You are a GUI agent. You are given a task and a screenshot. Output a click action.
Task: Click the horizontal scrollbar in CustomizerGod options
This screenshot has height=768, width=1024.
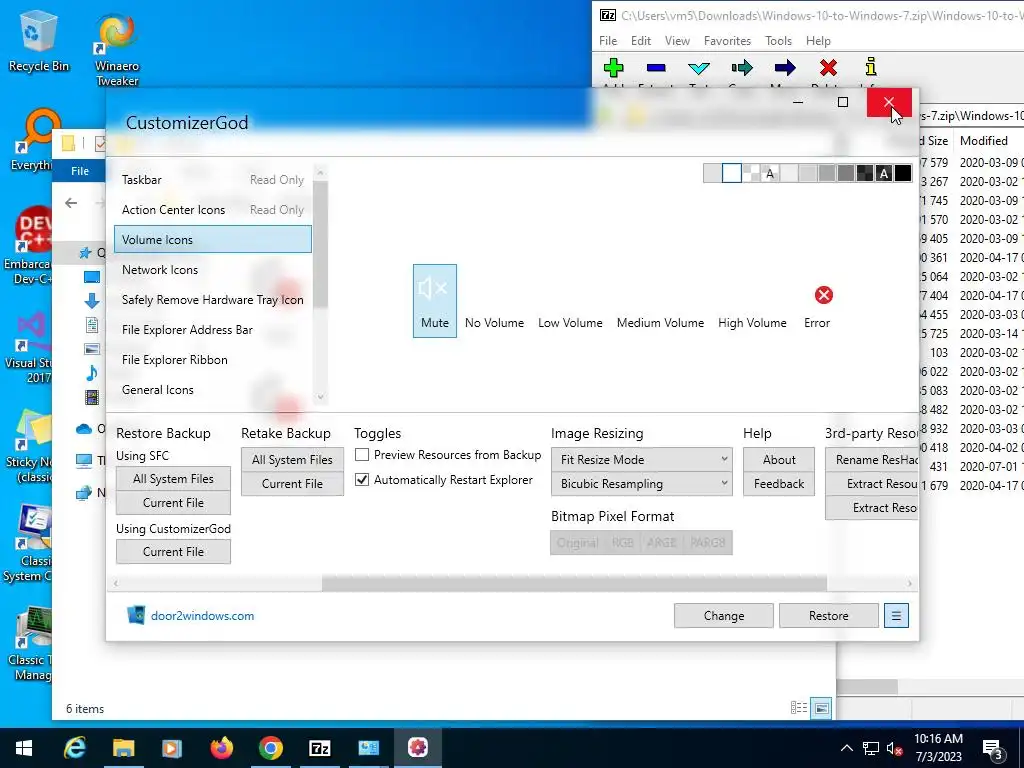(574, 583)
